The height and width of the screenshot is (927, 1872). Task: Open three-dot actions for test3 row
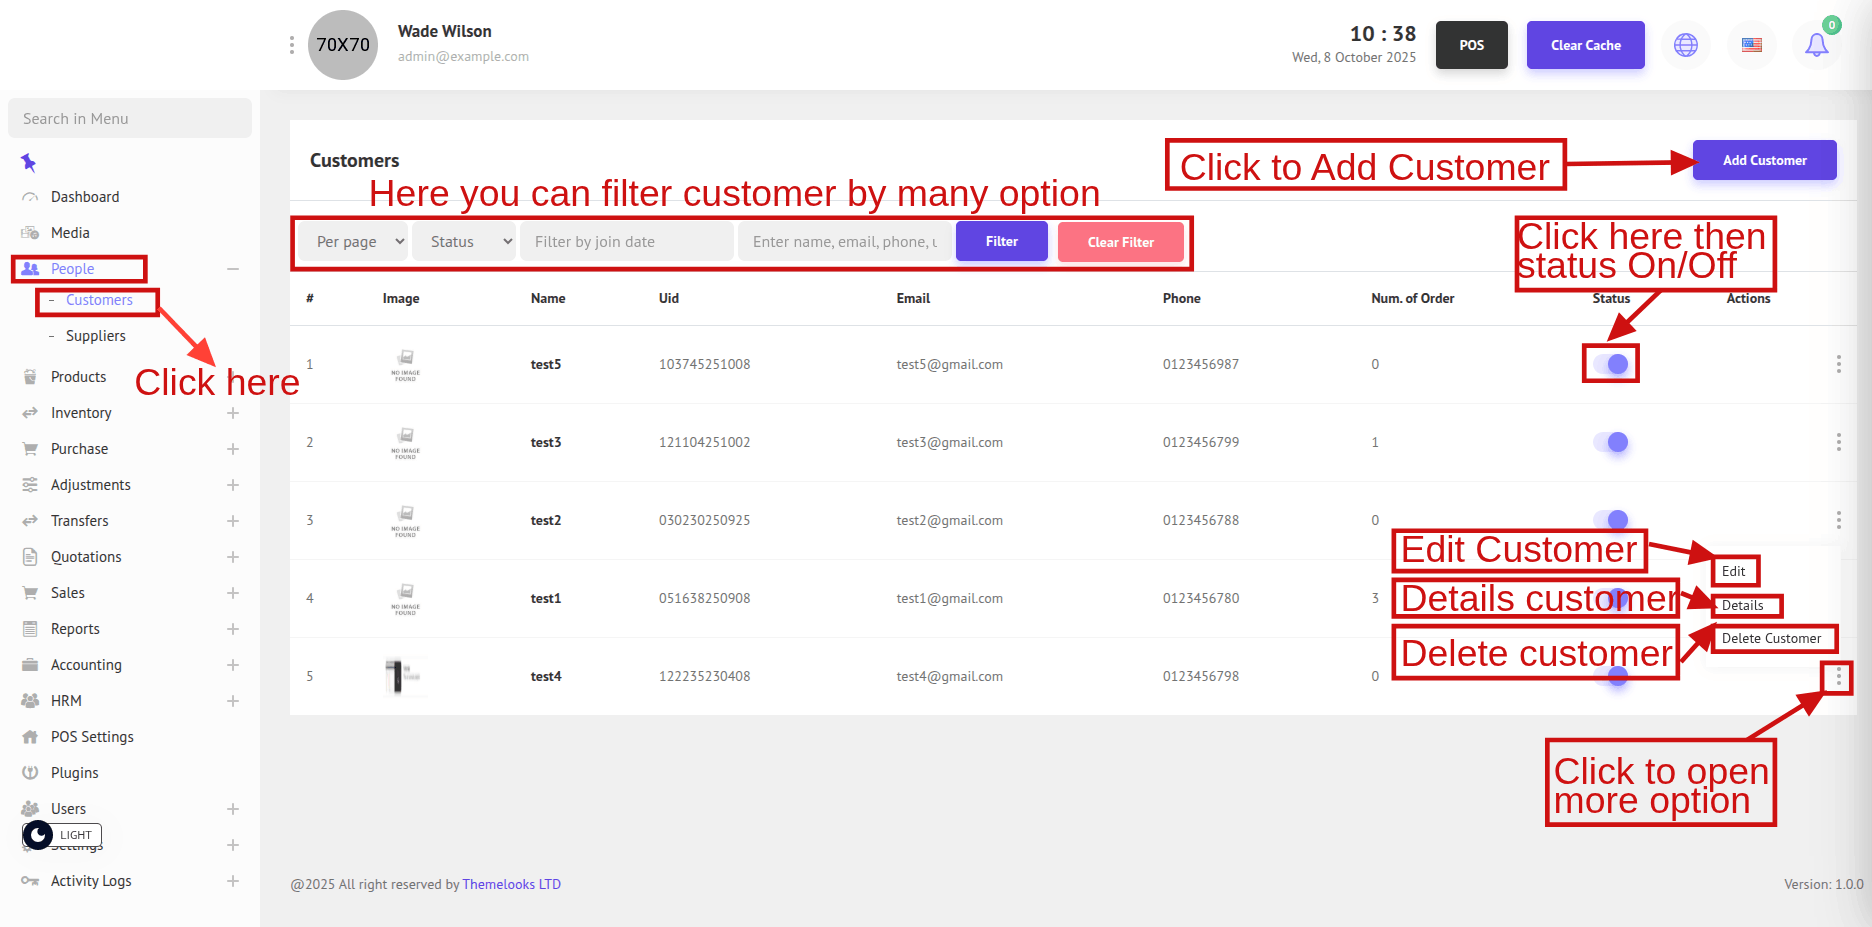[x=1838, y=442]
